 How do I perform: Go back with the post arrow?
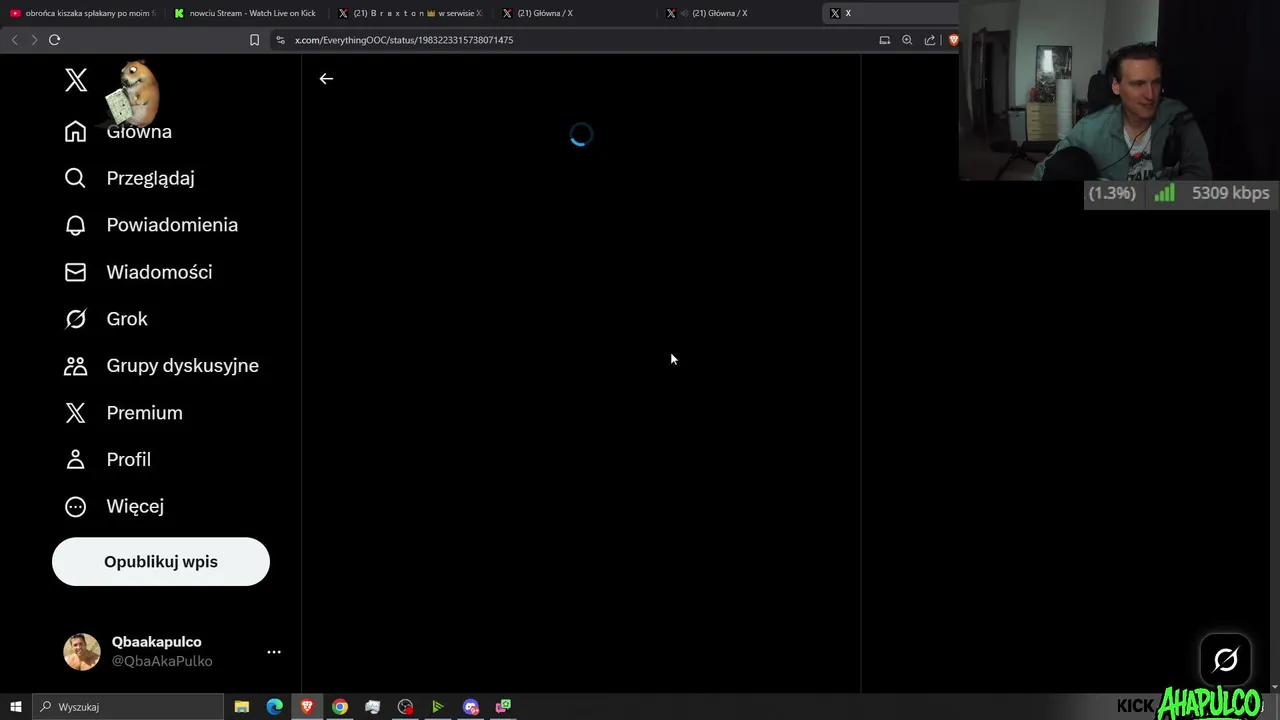coord(326,79)
